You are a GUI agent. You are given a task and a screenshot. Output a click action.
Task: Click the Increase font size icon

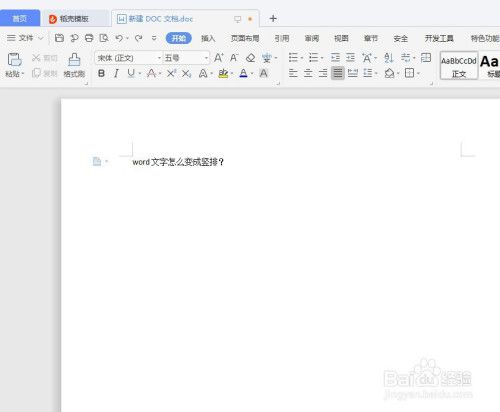coord(219,58)
